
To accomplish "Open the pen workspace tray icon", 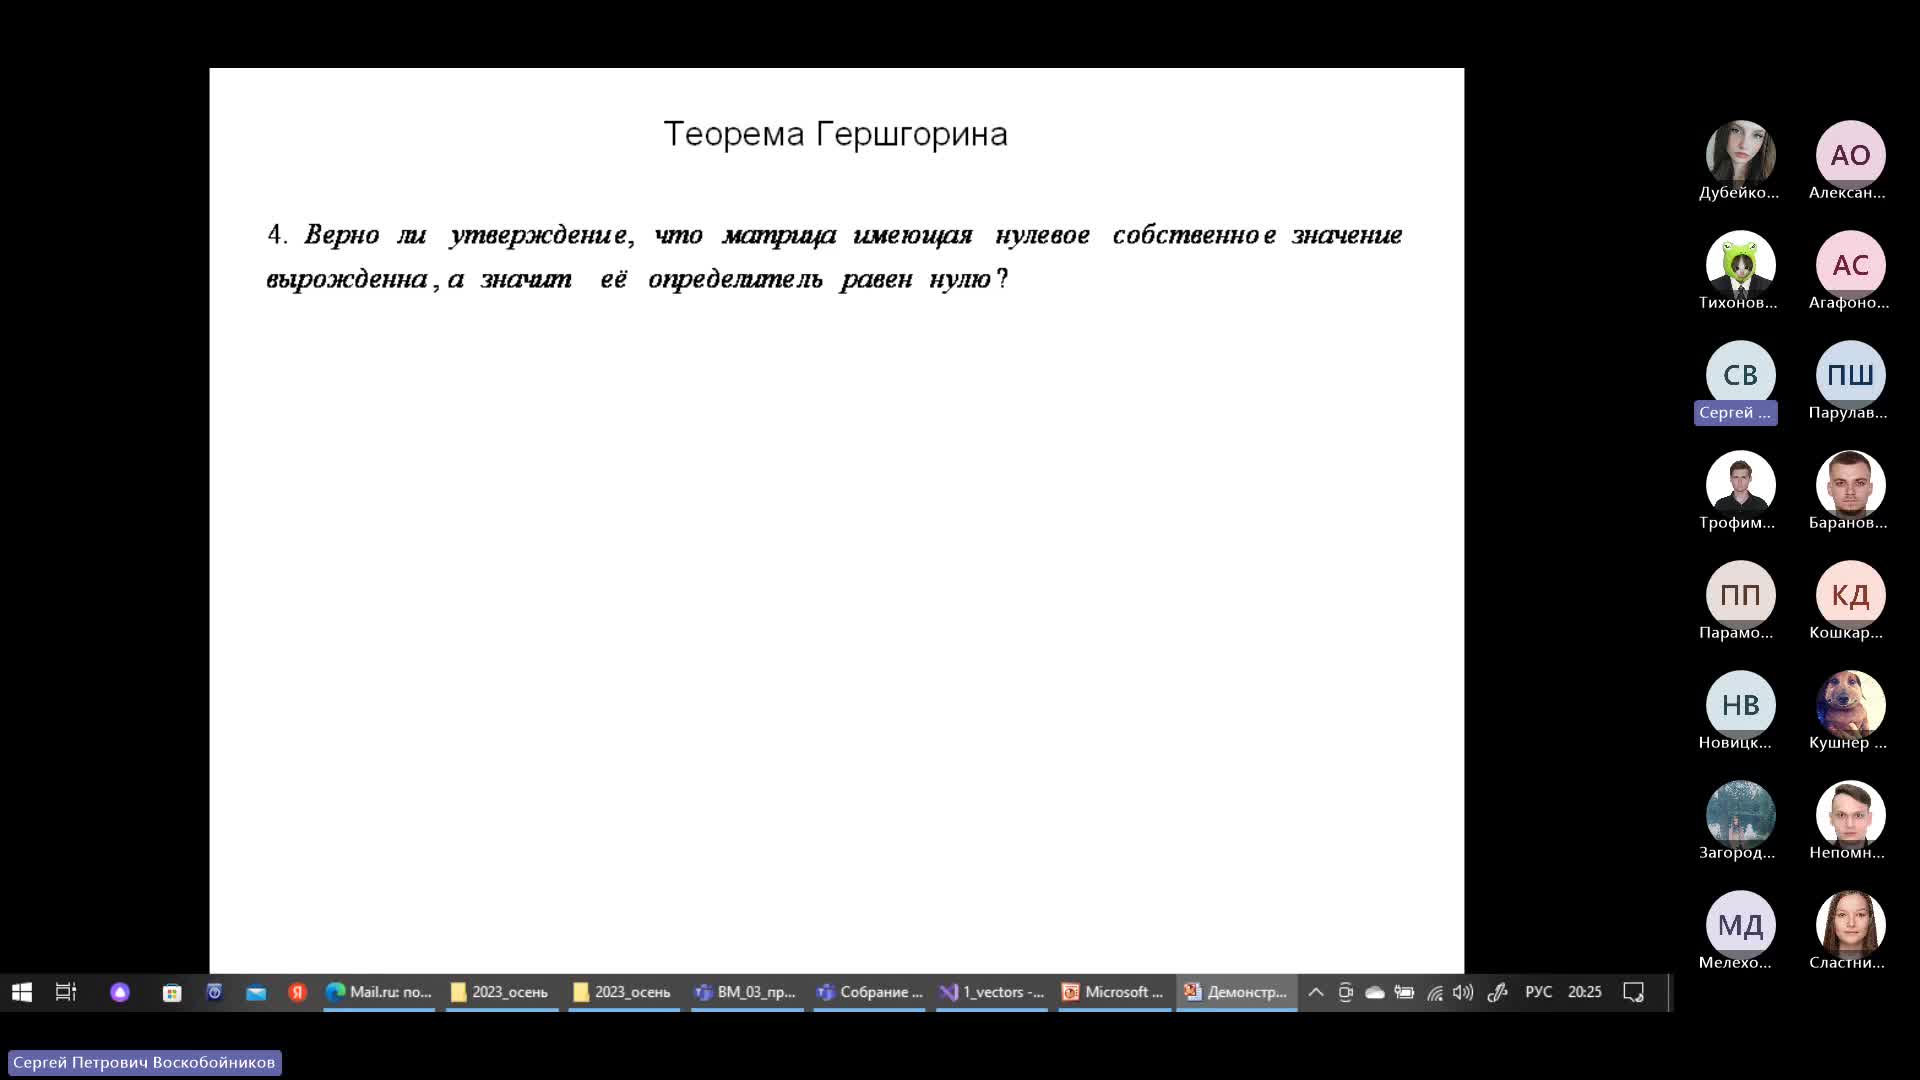I will tap(1496, 992).
